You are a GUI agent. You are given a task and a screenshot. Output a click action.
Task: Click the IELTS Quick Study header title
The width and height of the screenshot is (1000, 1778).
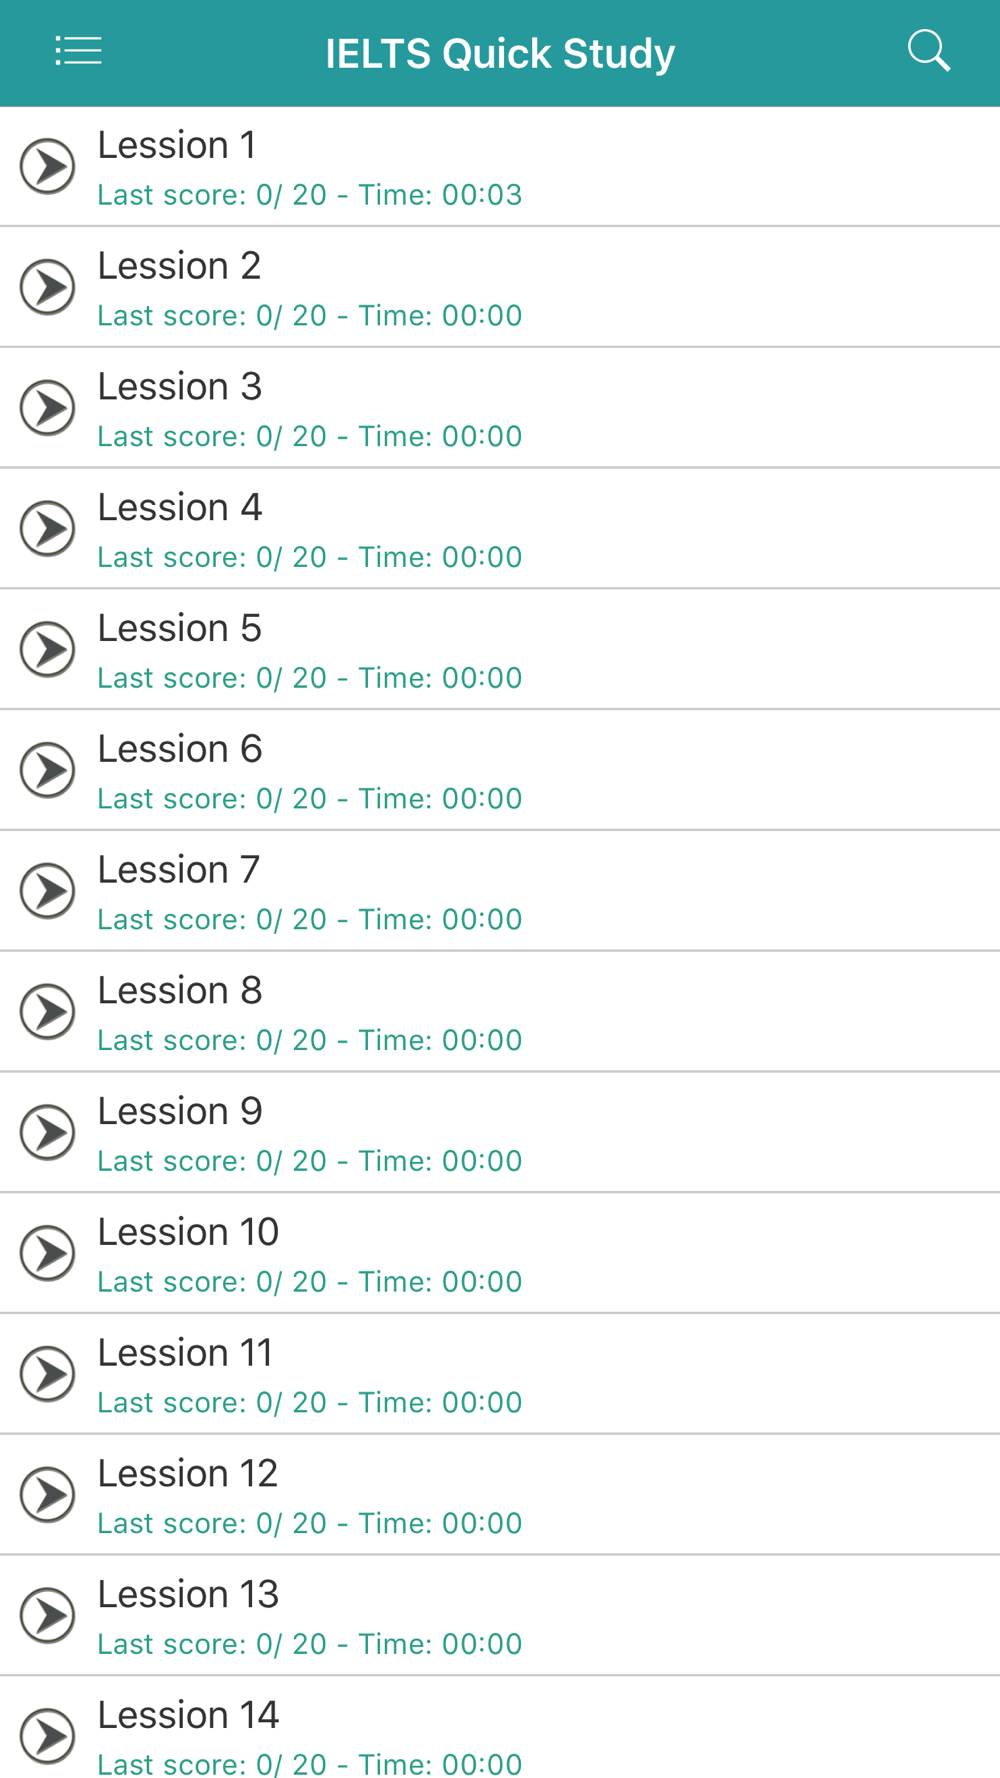tap(500, 53)
